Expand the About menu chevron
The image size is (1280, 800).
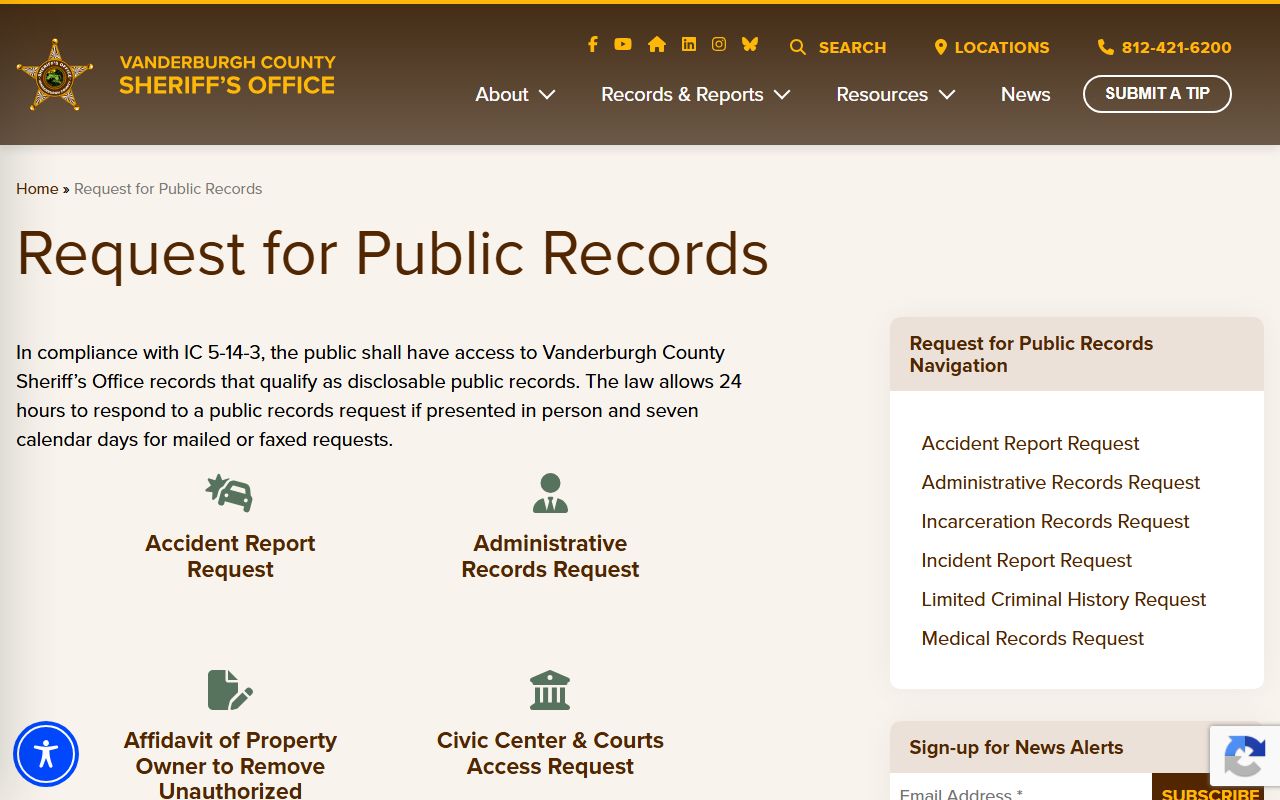(547, 95)
